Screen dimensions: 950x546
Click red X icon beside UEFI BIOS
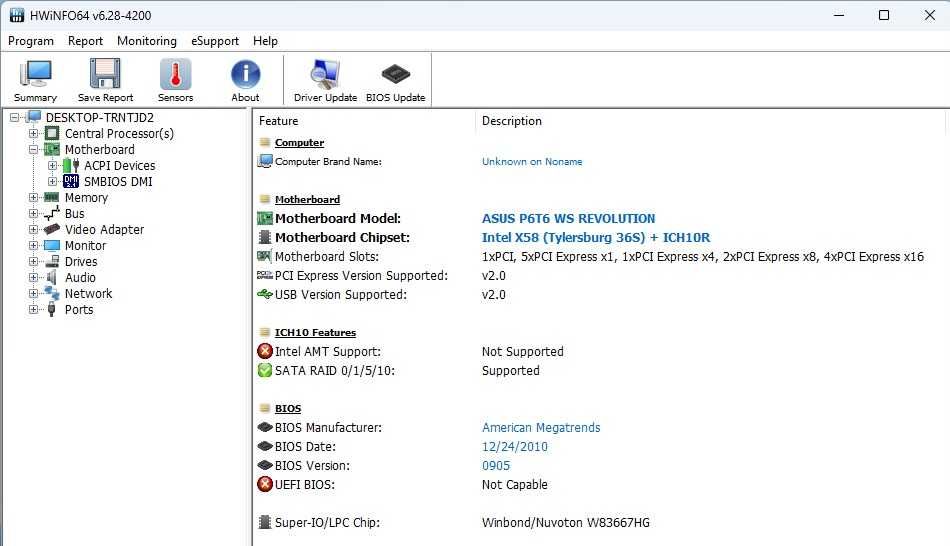[x=265, y=484]
